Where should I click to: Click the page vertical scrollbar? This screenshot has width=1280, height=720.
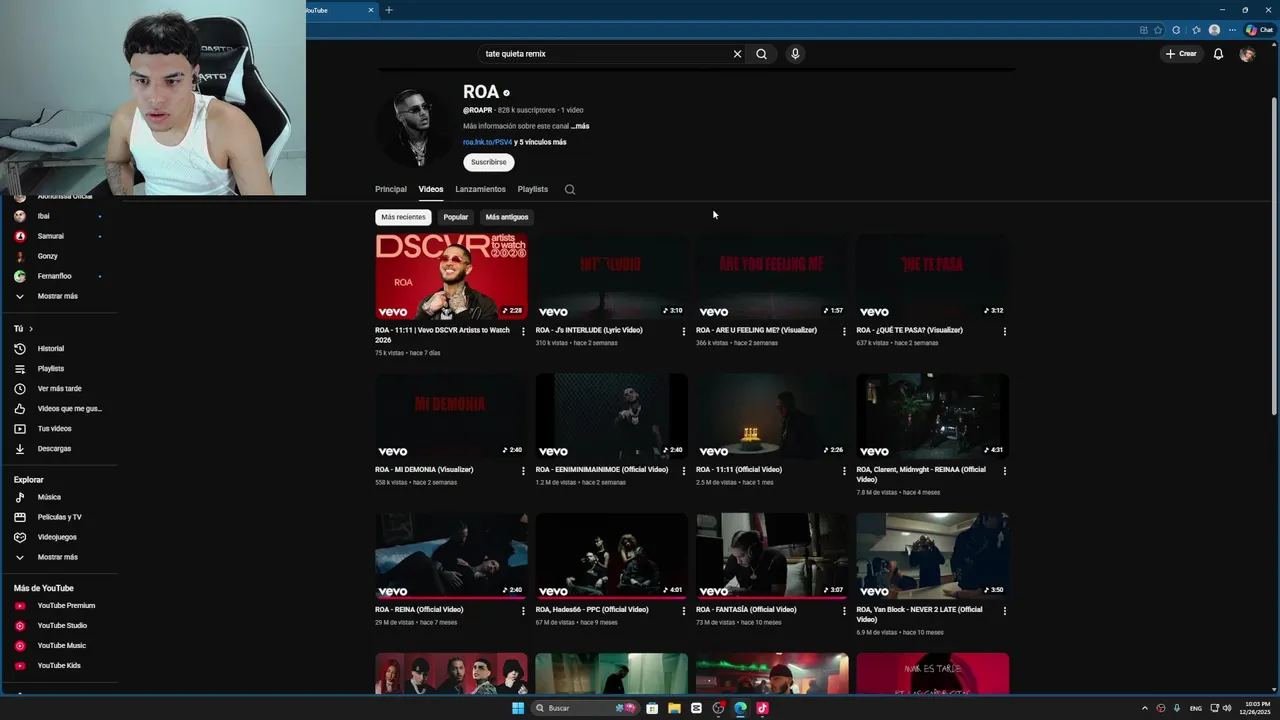1274,255
